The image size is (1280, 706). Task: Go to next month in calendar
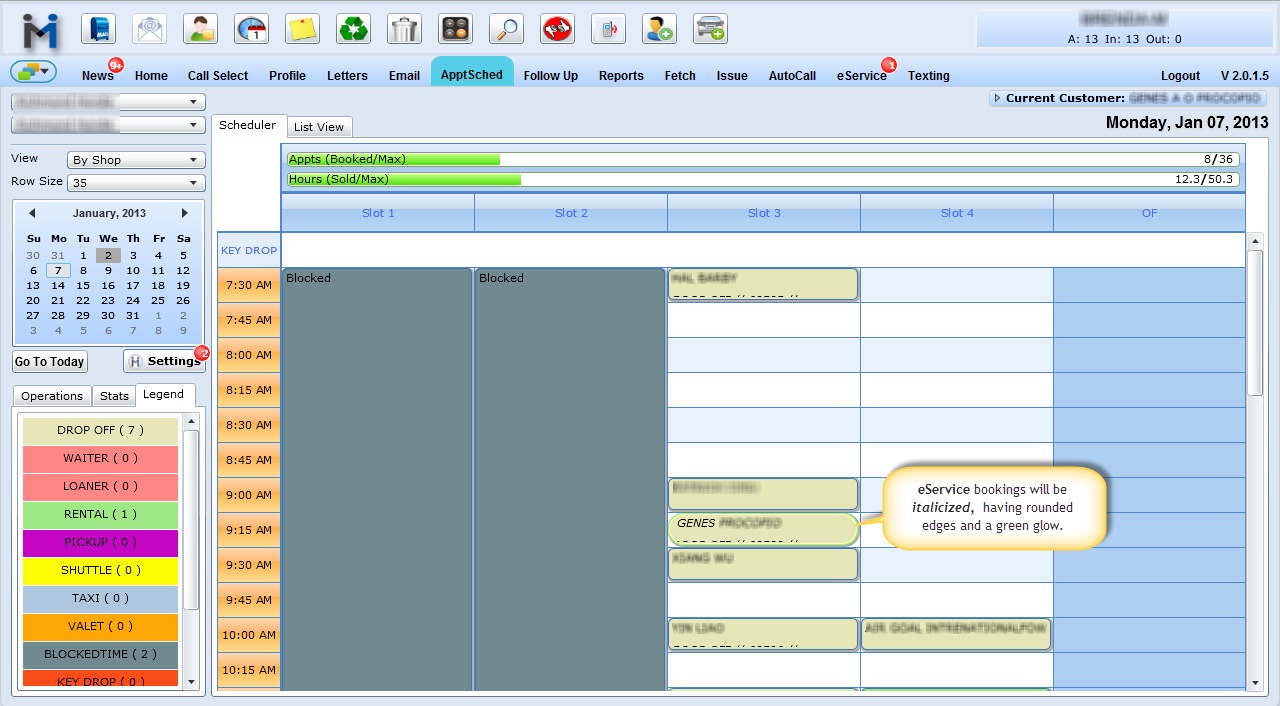[x=185, y=213]
